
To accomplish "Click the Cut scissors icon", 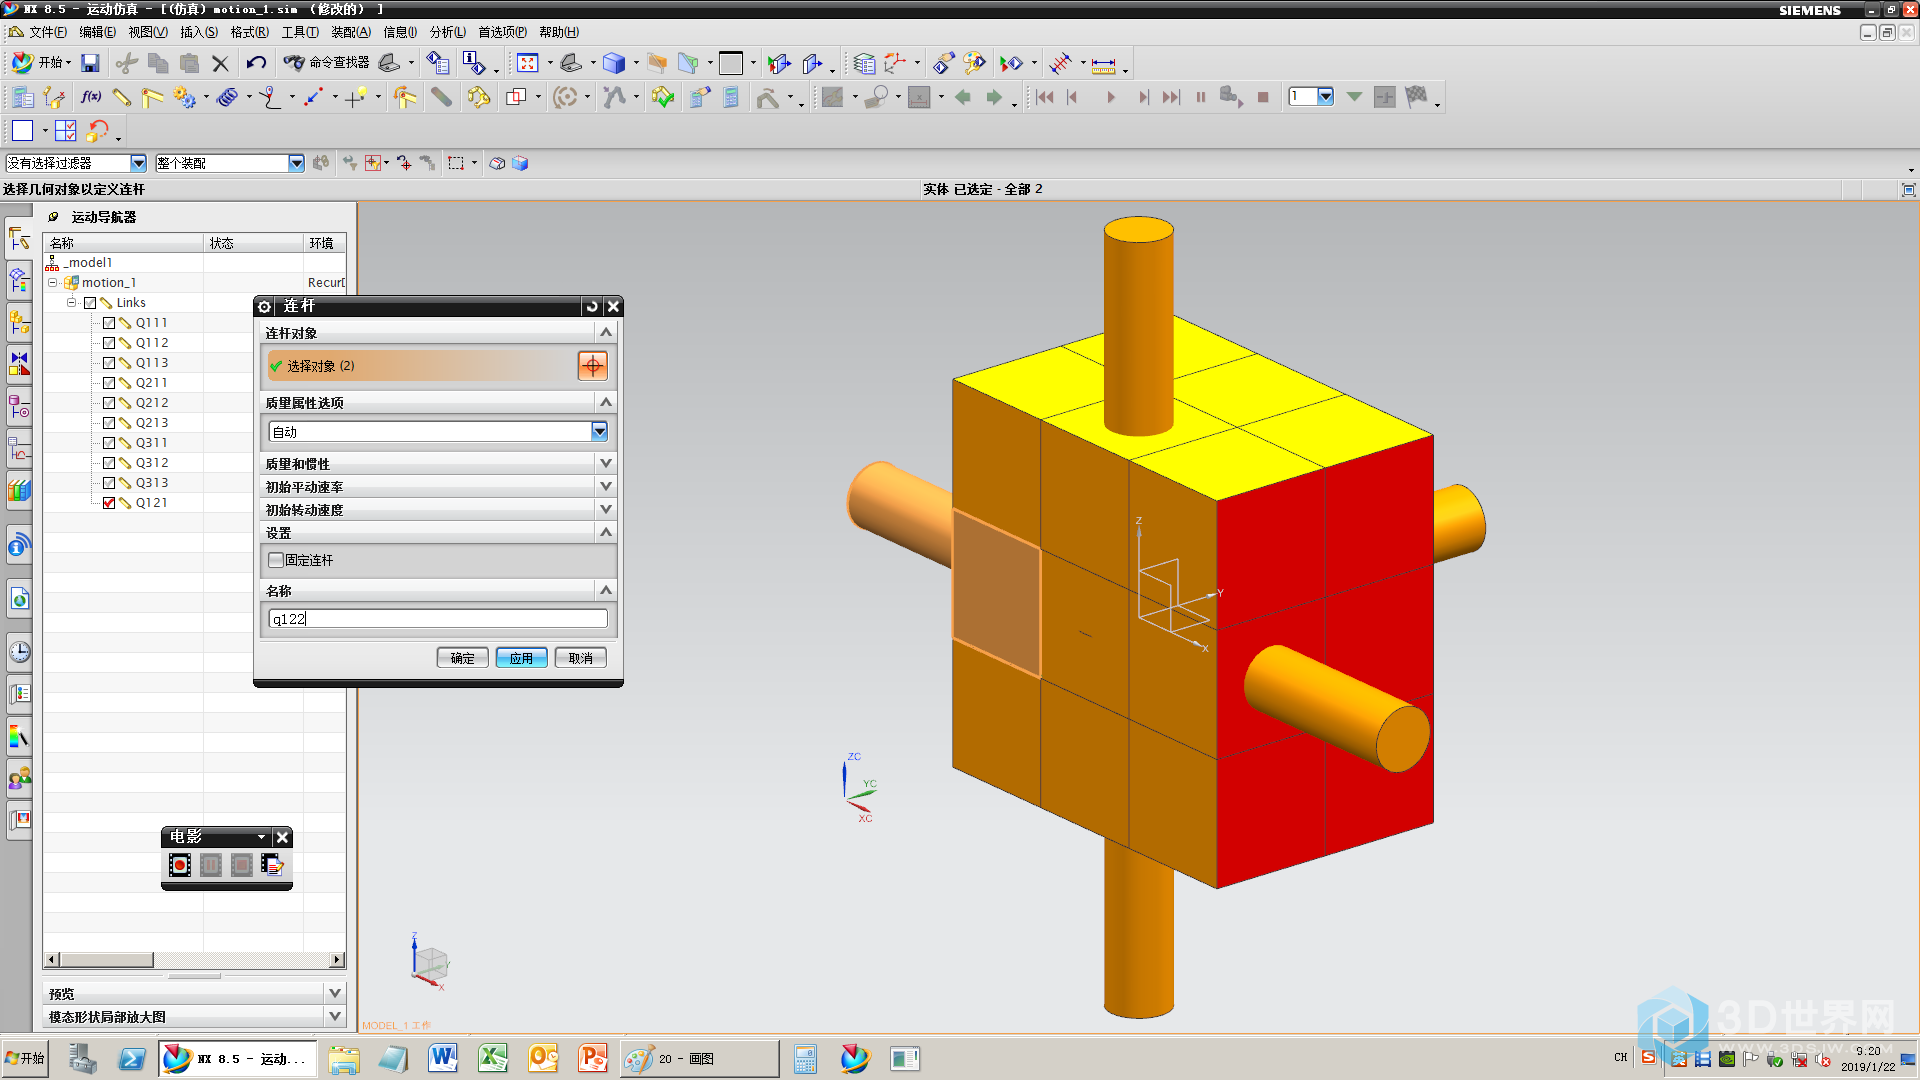I will click(126, 63).
